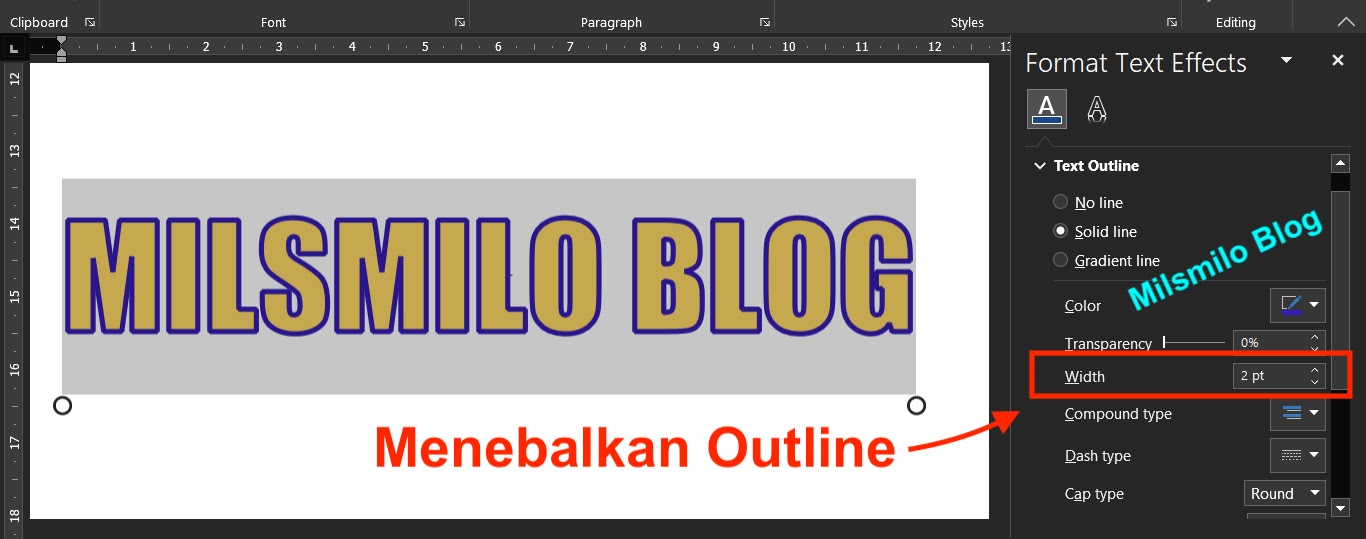The height and width of the screenshot is (539, 1366).
Task: Click the text box's bottom-right sizing handle
Action: (x=916, y=405)
